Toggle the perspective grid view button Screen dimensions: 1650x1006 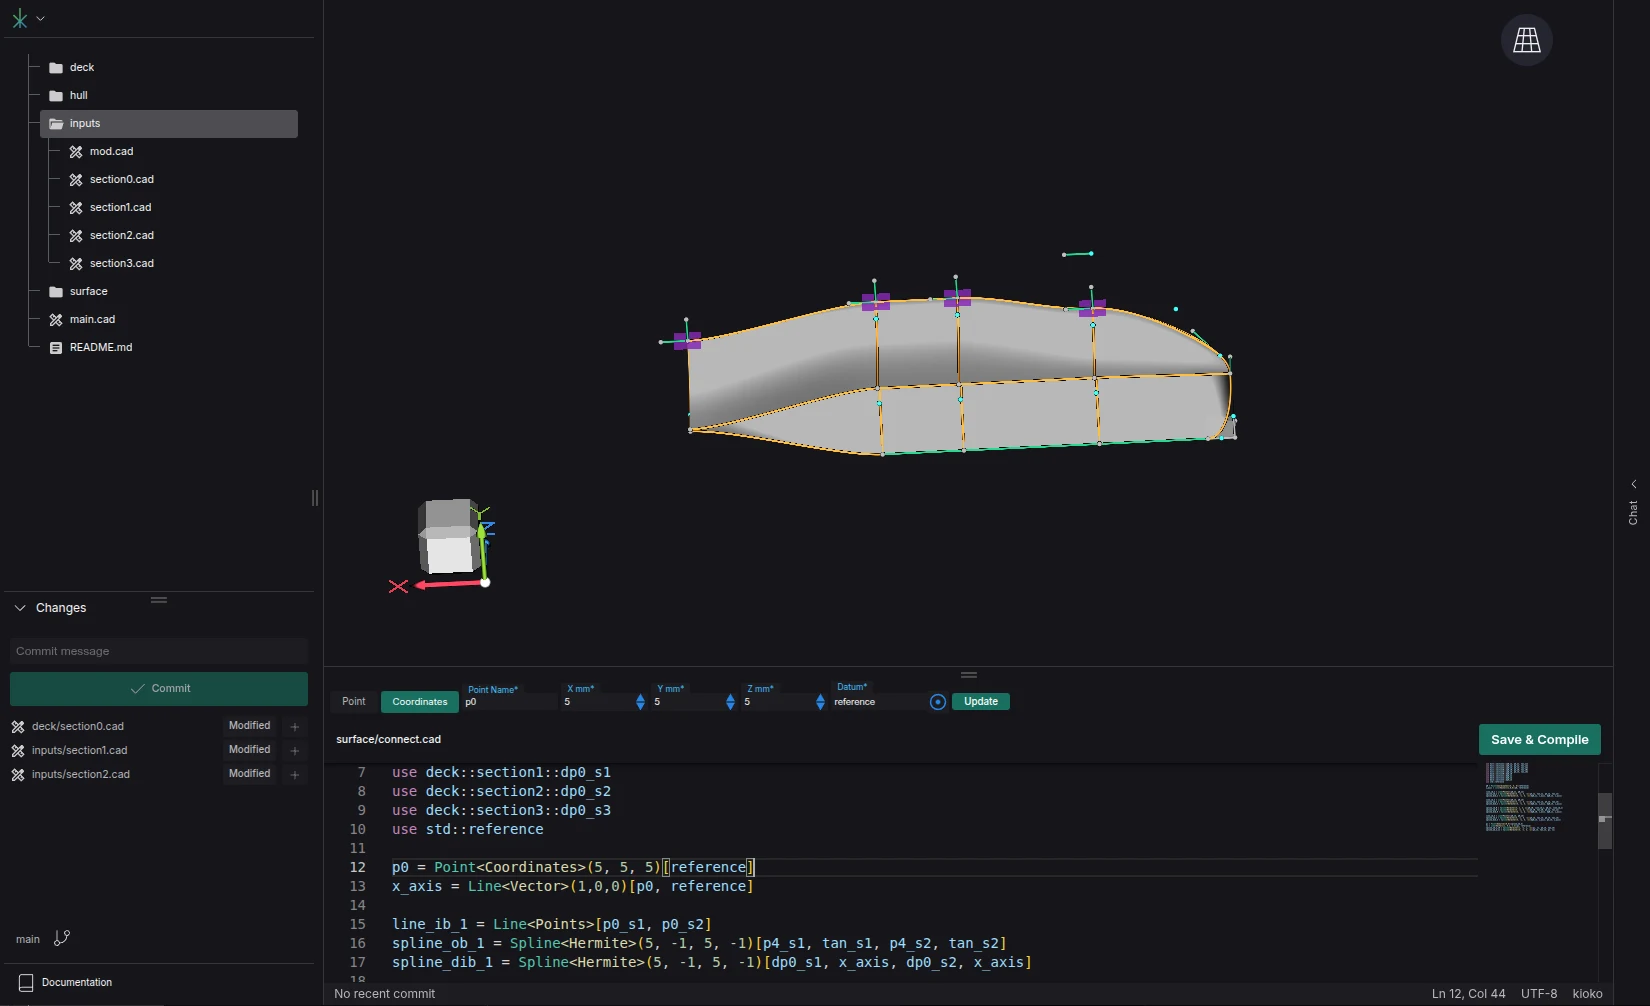1526,40
